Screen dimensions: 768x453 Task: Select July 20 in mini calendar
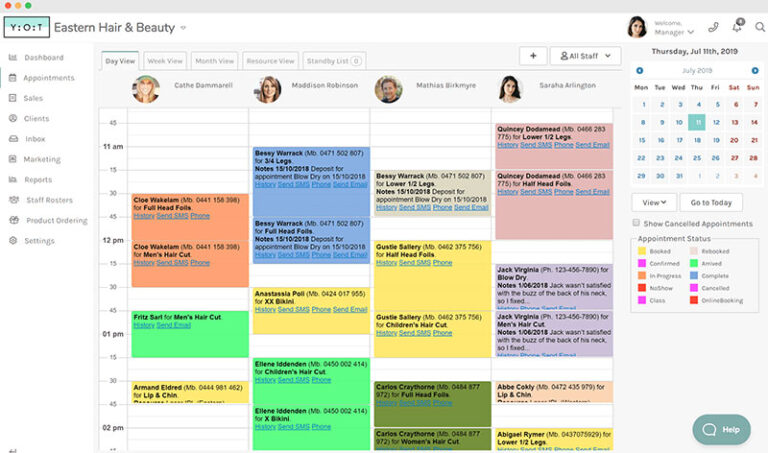pos(734,140)
